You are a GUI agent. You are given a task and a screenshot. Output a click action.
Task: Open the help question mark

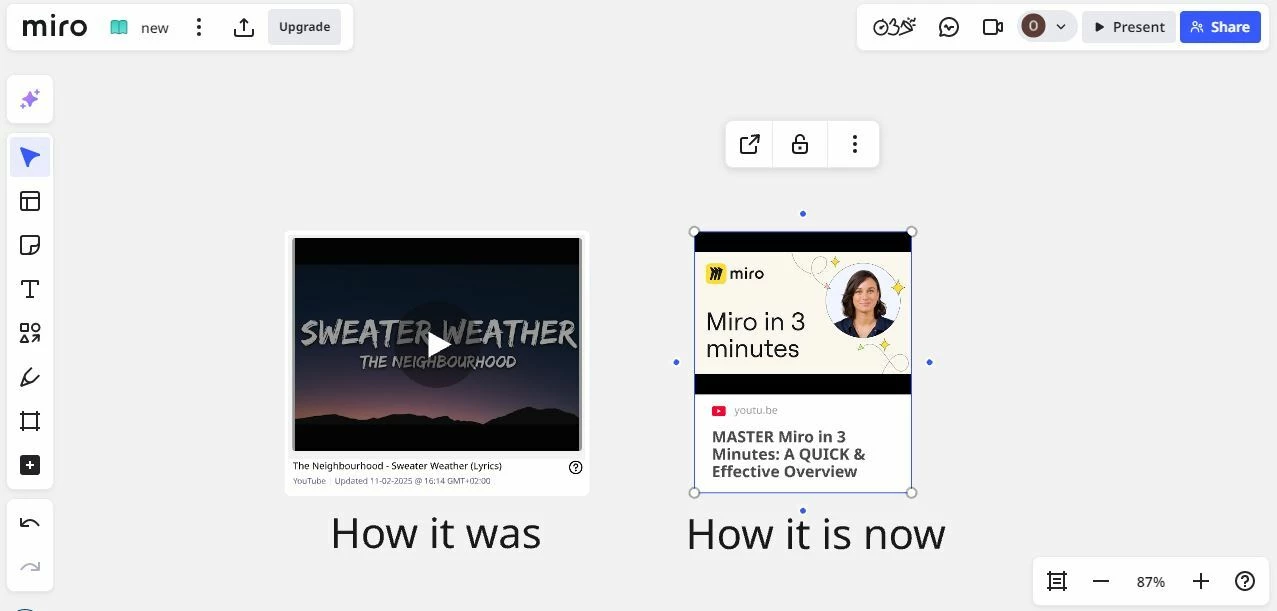pyautogui.click(x=1245, y=581)
